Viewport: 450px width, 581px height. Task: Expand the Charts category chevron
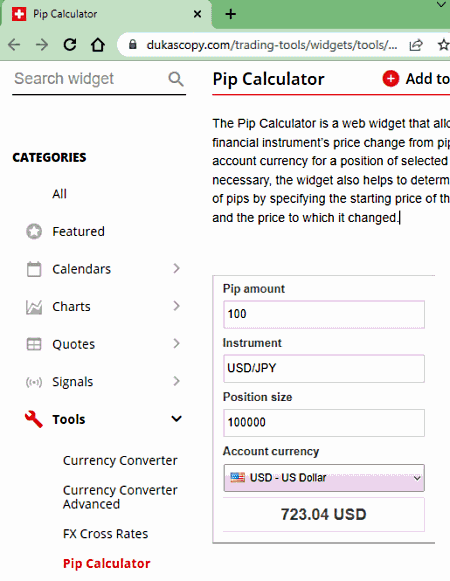tap(176, 306)
